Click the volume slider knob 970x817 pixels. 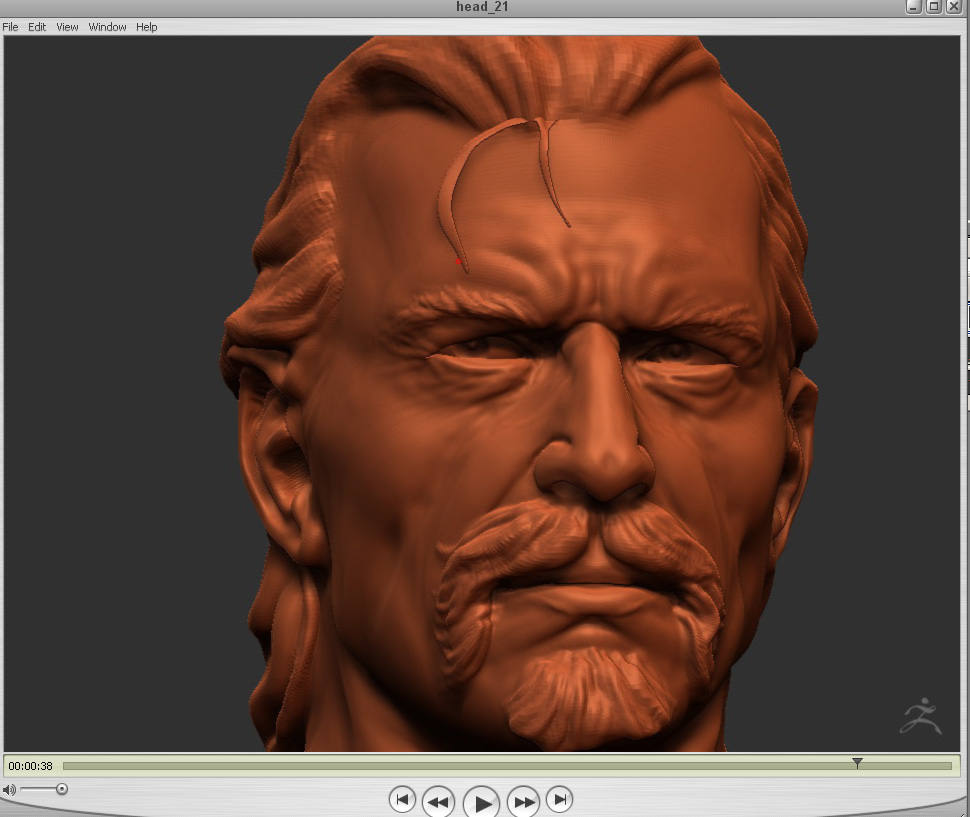[x=62, y=789]
